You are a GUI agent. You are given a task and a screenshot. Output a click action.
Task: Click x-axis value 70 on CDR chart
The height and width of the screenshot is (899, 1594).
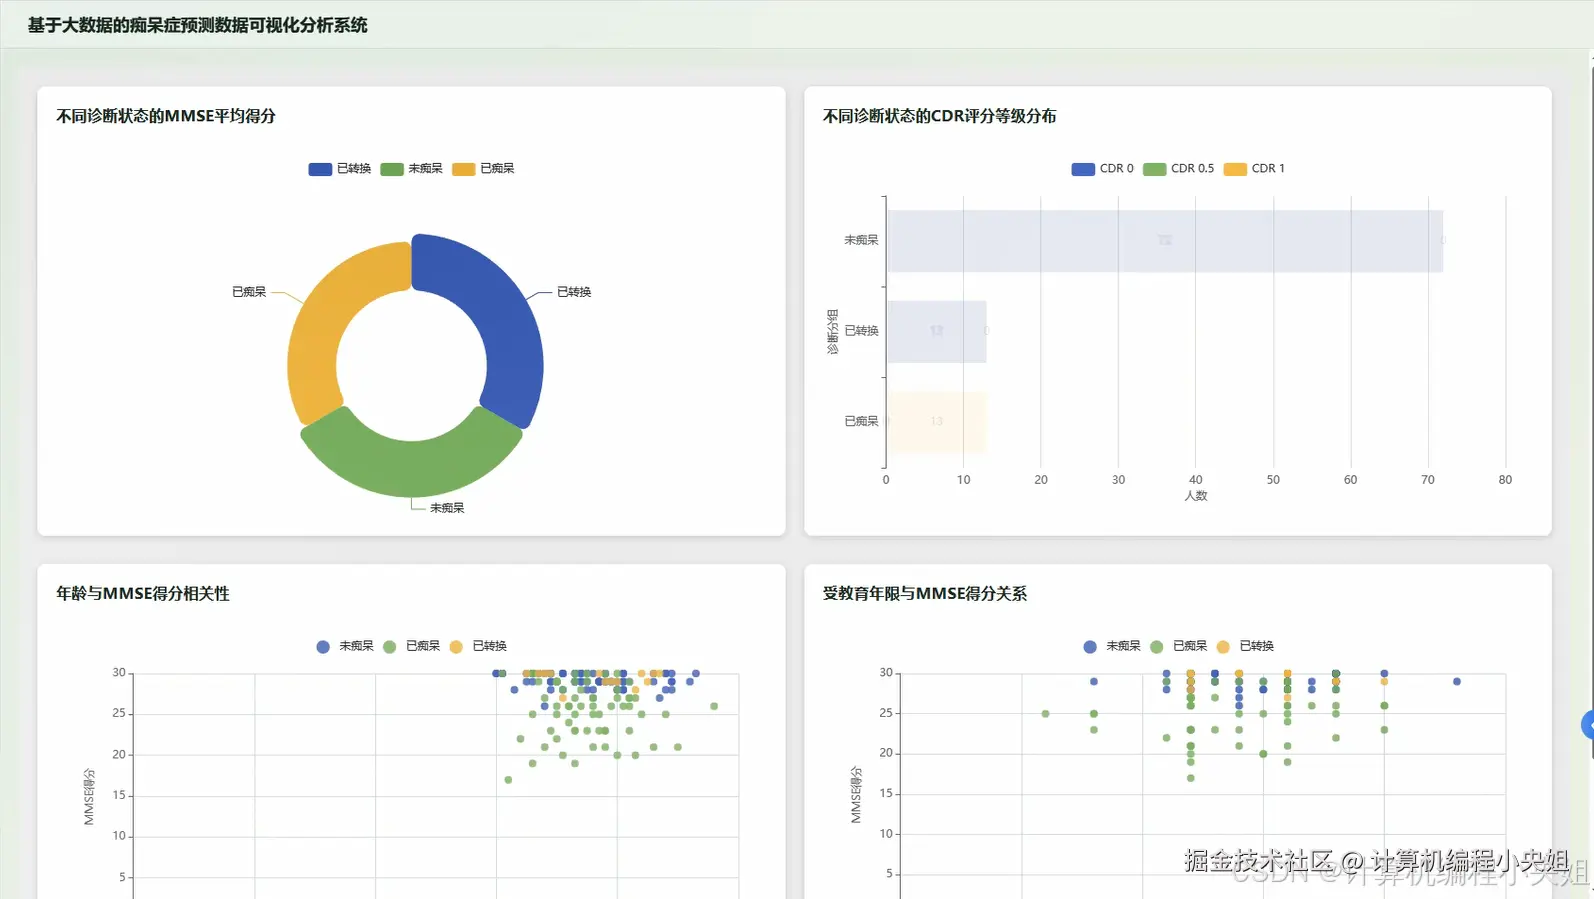pyautogui.click(x=1428, y=480)
